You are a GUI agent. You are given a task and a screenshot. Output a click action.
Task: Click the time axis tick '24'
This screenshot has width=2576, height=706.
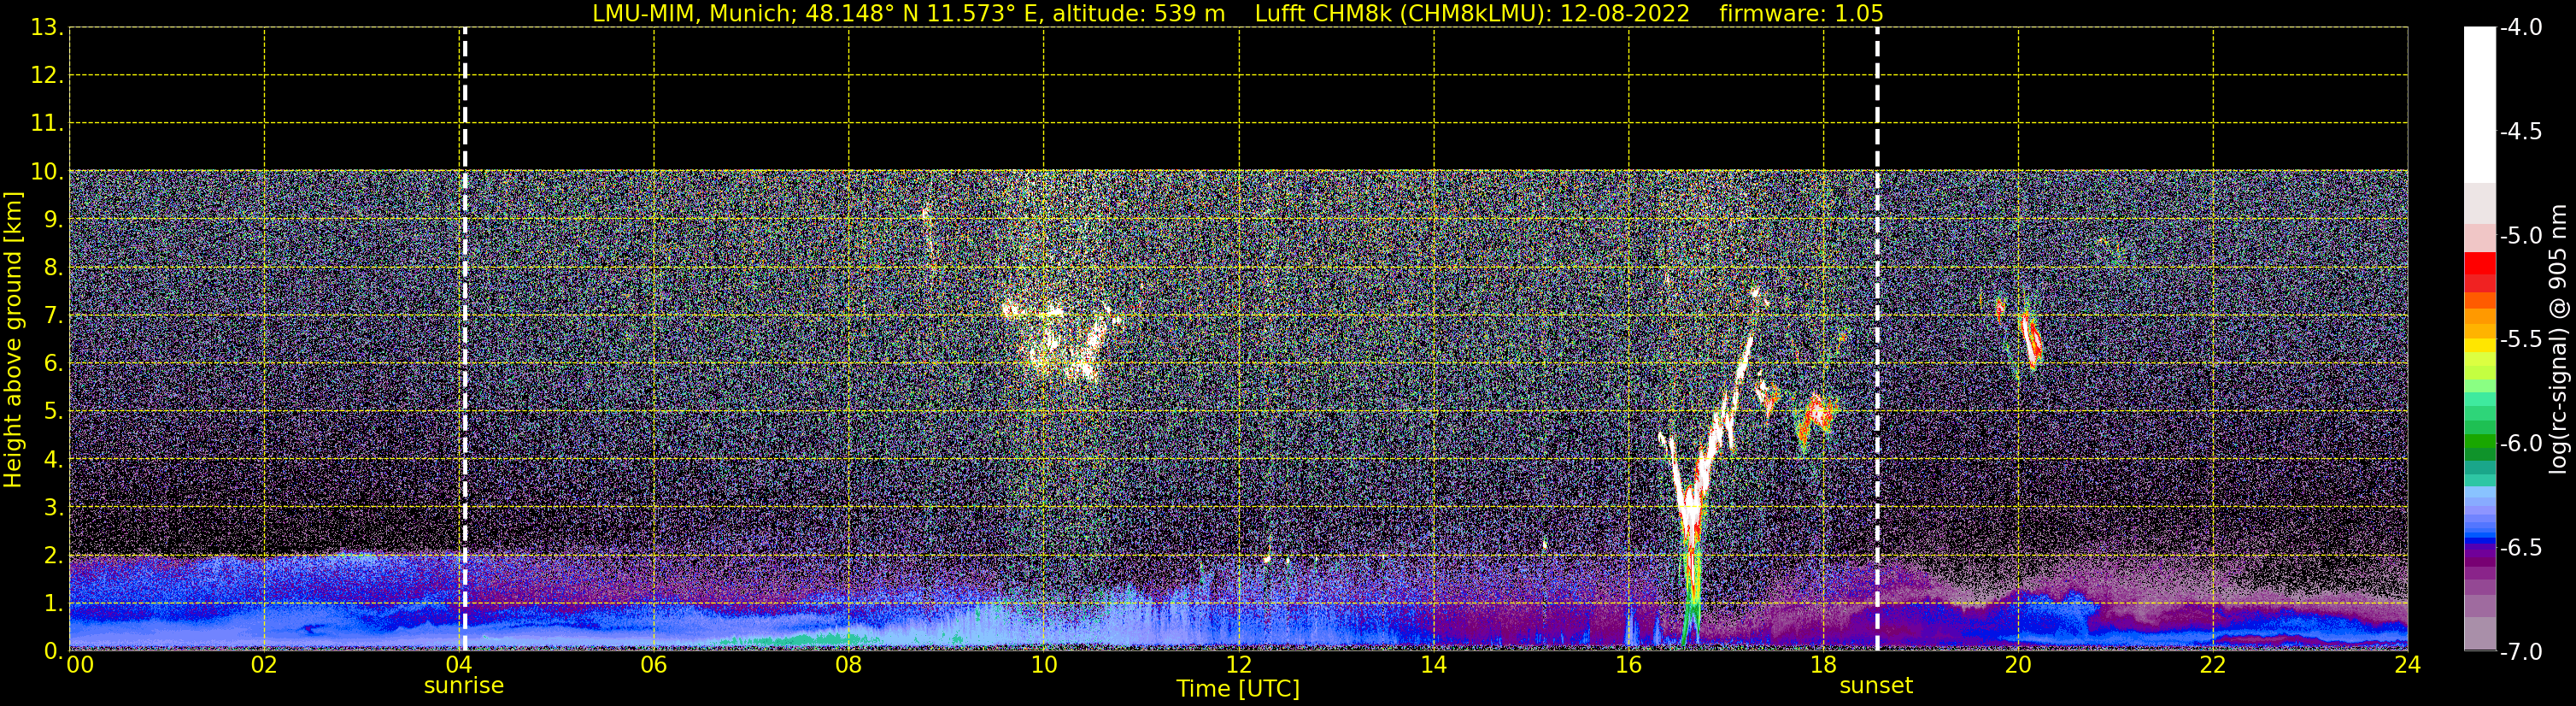pyautogui.click(x=2408, y=665)
